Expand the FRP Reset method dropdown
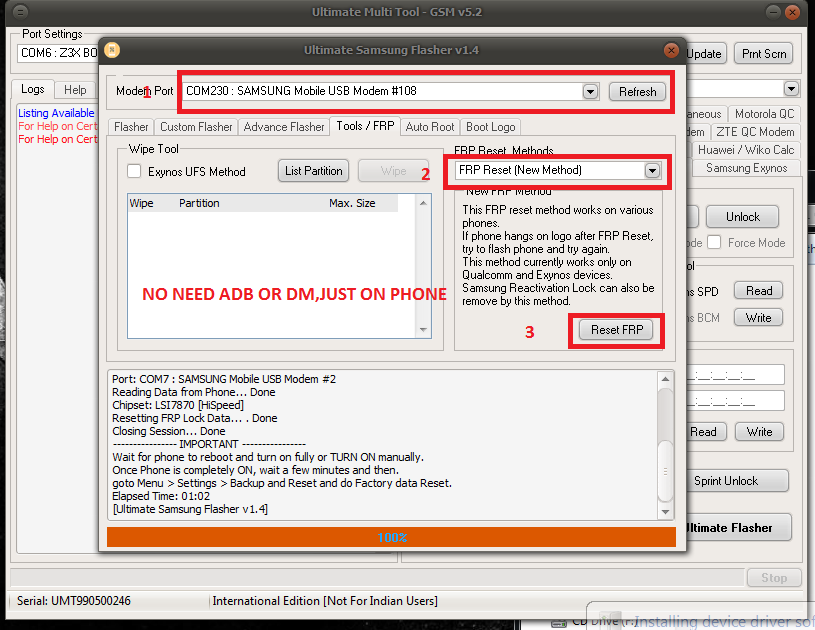Viewport: 815px width, 630px height. pos(652,170)
